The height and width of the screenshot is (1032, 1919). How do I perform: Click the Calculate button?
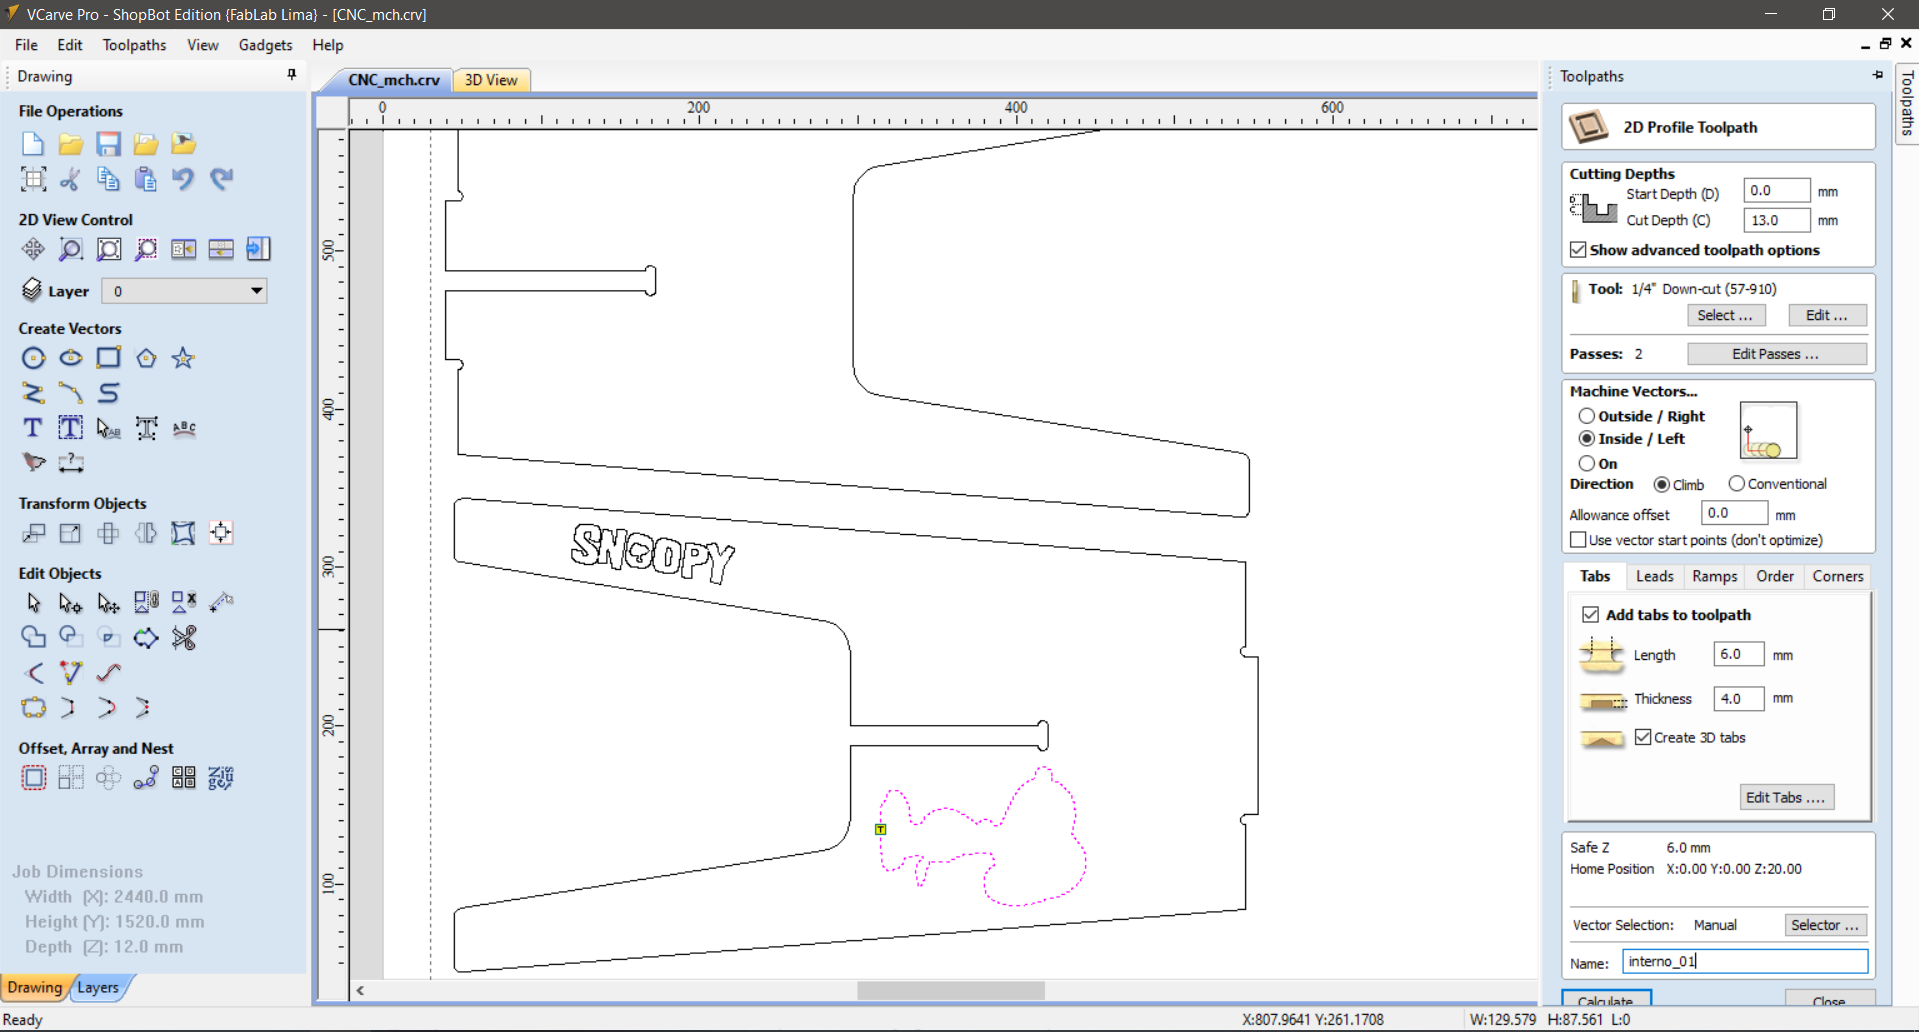tap(1606, 999)
